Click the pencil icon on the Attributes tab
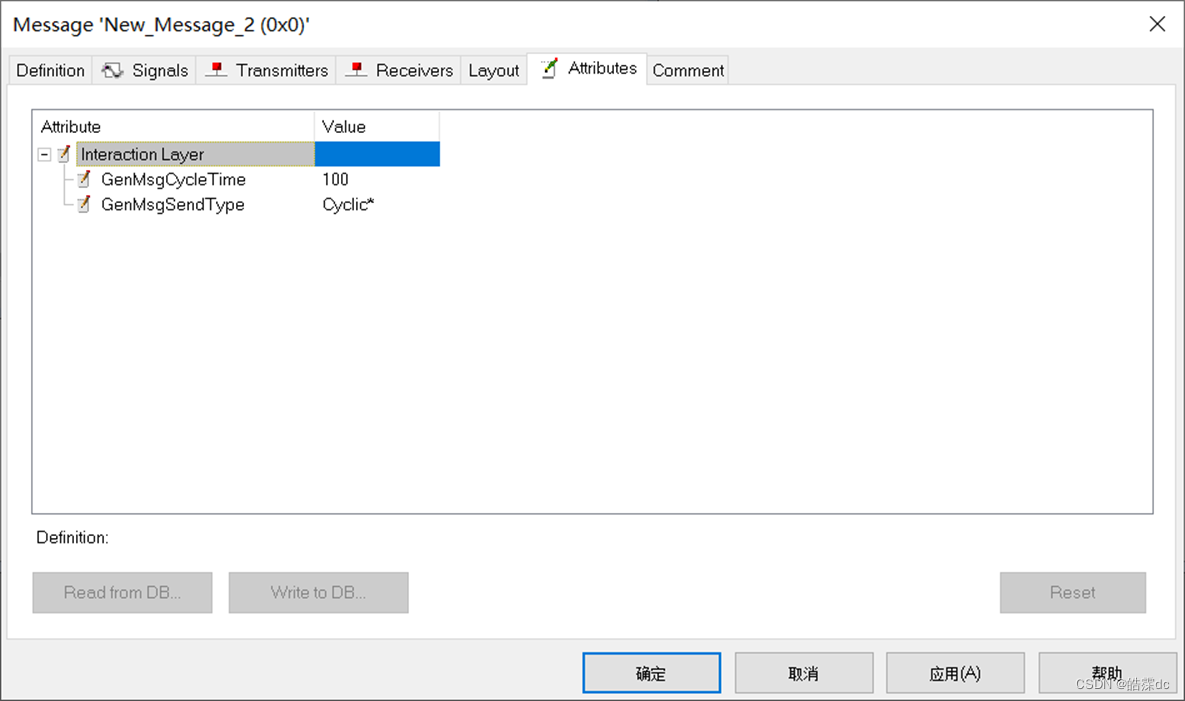Viewport: 1185px width, 701px height. coord(548,68)
